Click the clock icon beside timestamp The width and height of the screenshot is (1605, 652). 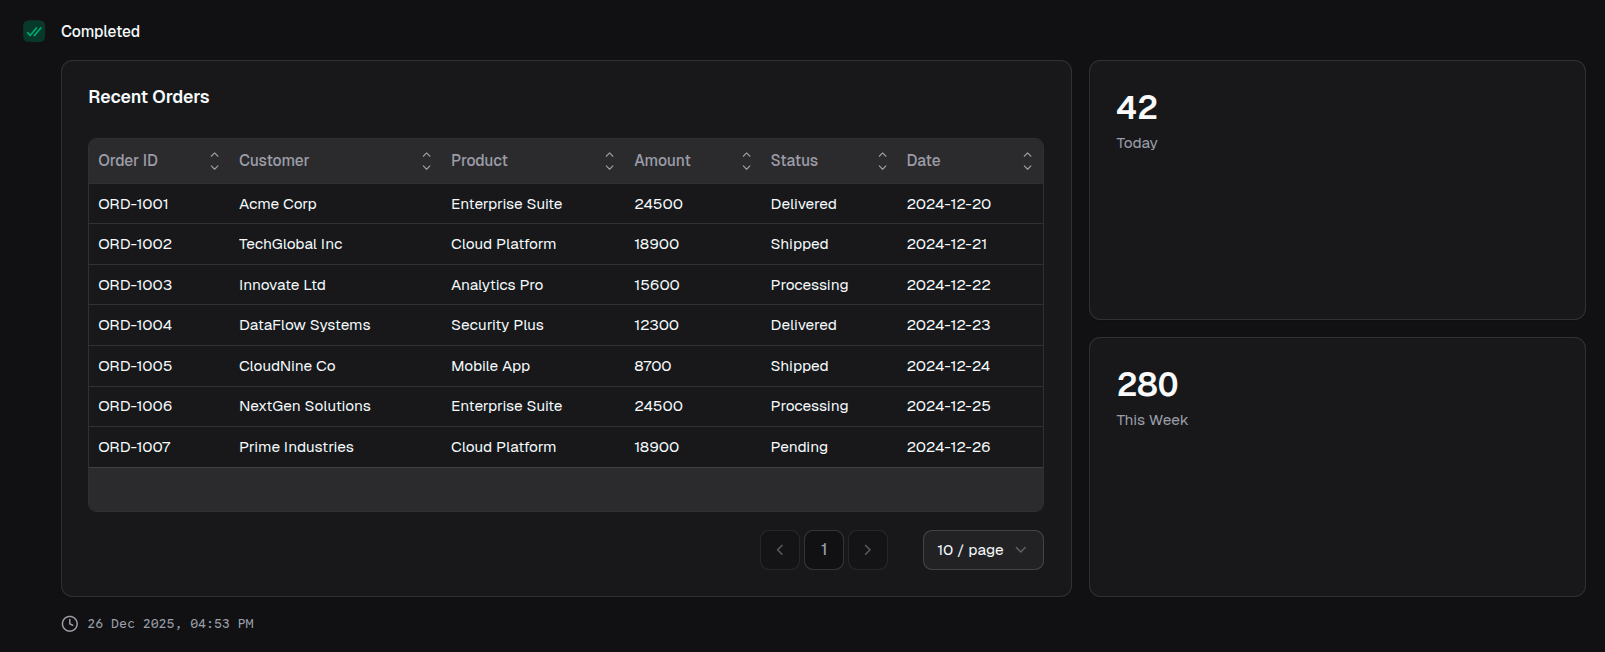tap(70, 624)
